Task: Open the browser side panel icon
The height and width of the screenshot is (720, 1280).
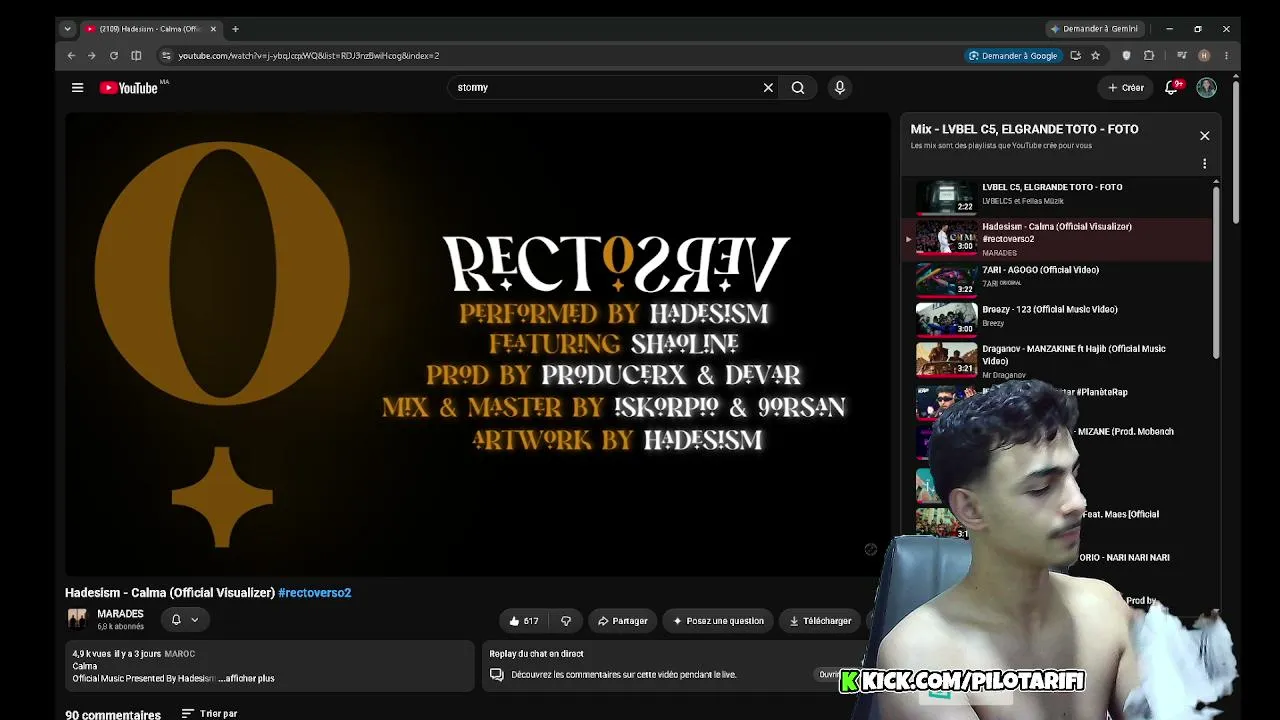Action: pyautogui.click(x=136, y=56)
